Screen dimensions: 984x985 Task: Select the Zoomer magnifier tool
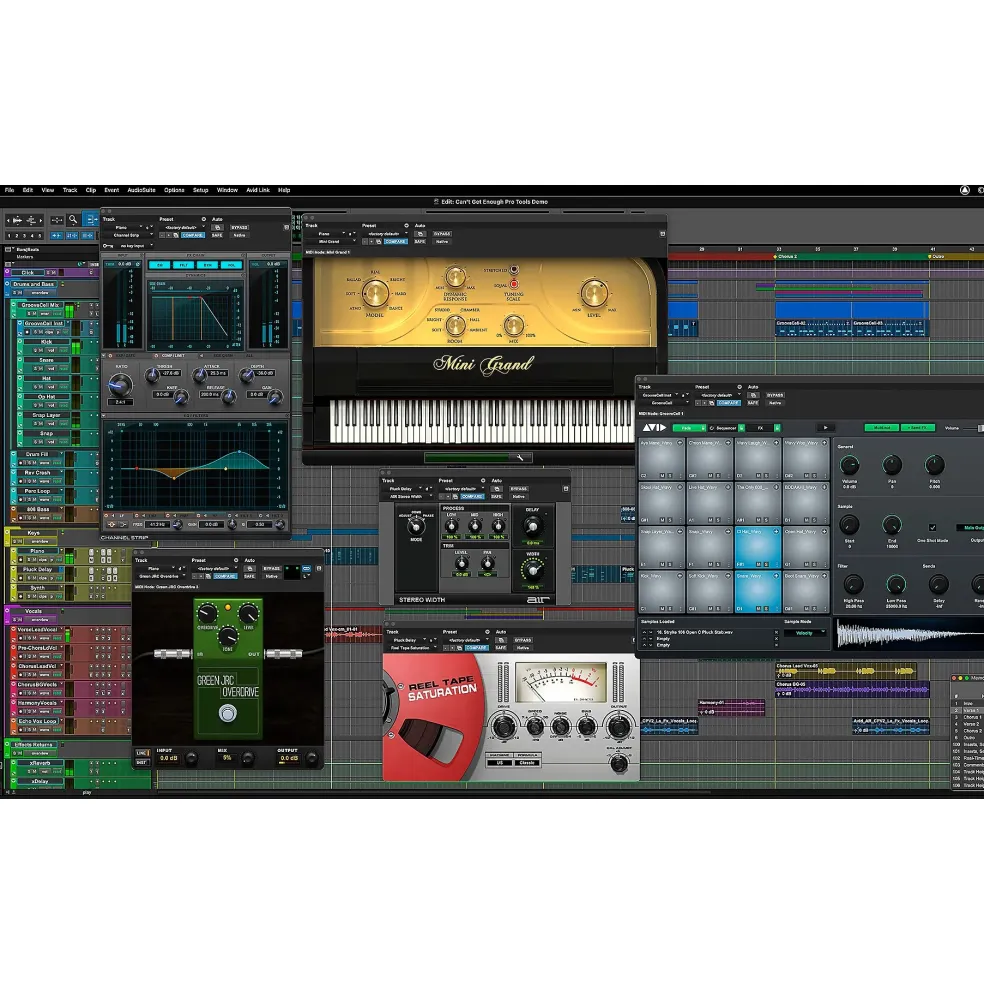[73, 219]
